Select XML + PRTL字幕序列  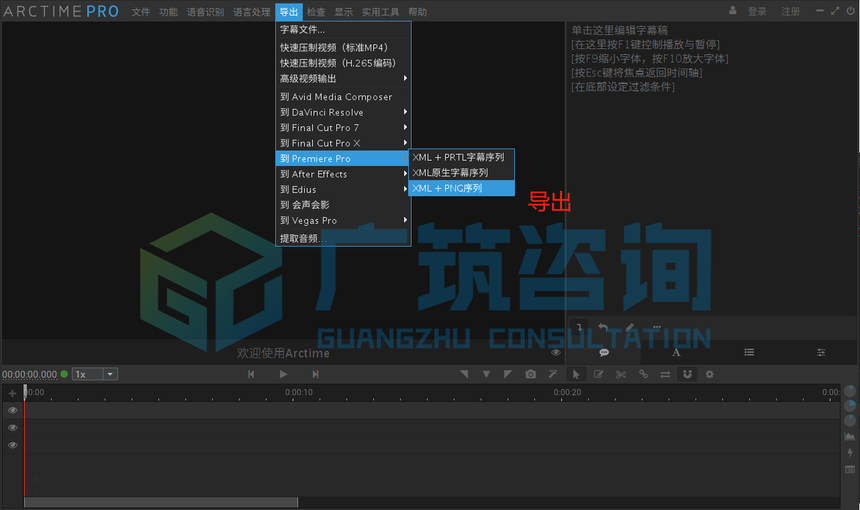tap(461, 157)
